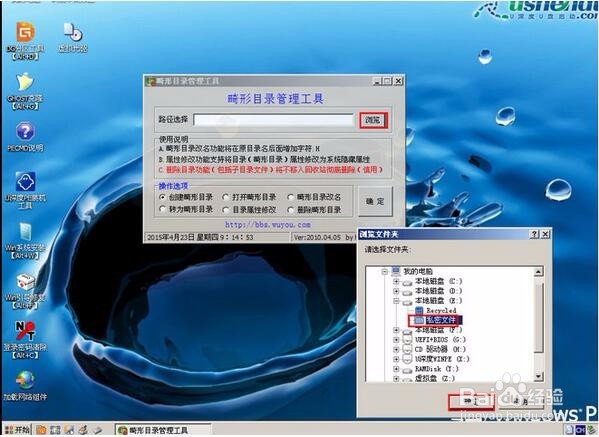This screenshot has width=599, height=437.
Task: Click the 我的电脑 computer icon in tree
Action: 396,271
